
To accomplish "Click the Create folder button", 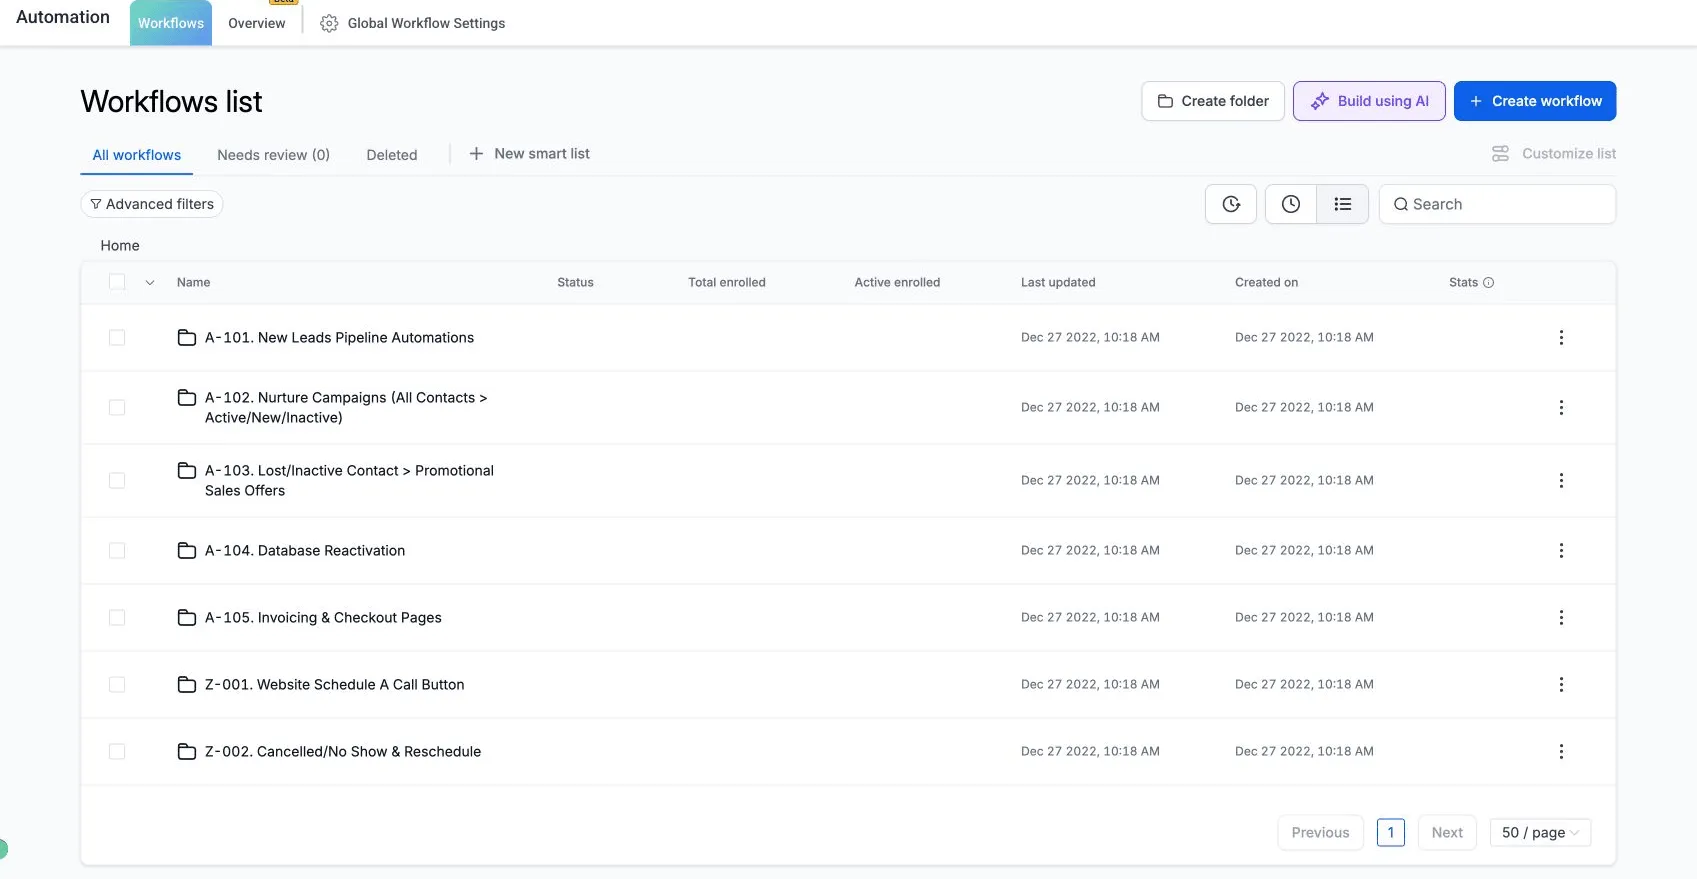I will click(1213, 101).
